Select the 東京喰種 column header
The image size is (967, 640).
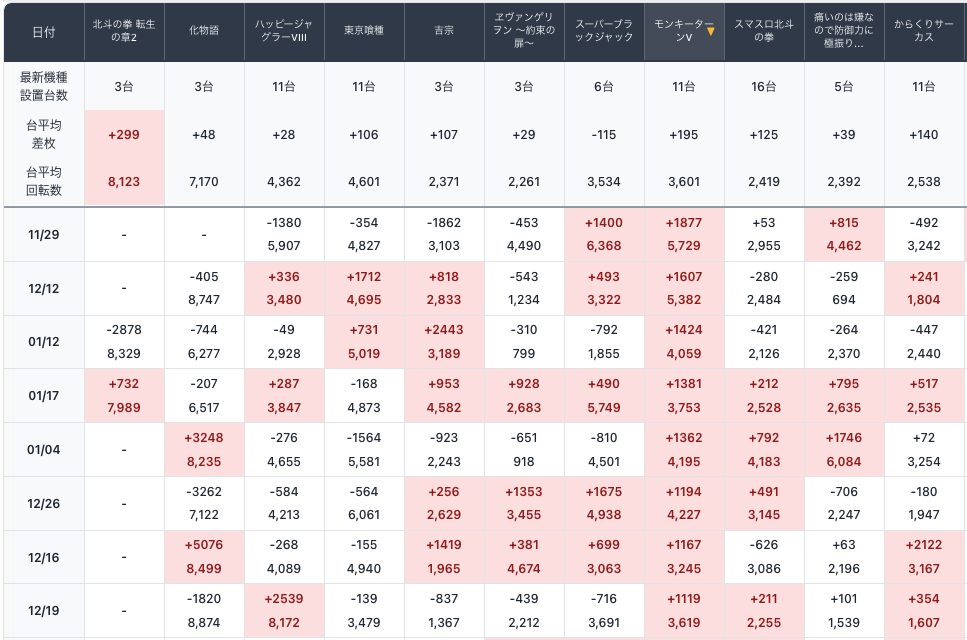[364, 31]
